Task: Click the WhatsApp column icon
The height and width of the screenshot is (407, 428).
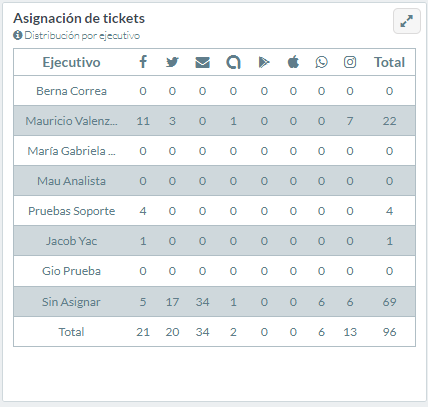Action: [x=321, y=62]
